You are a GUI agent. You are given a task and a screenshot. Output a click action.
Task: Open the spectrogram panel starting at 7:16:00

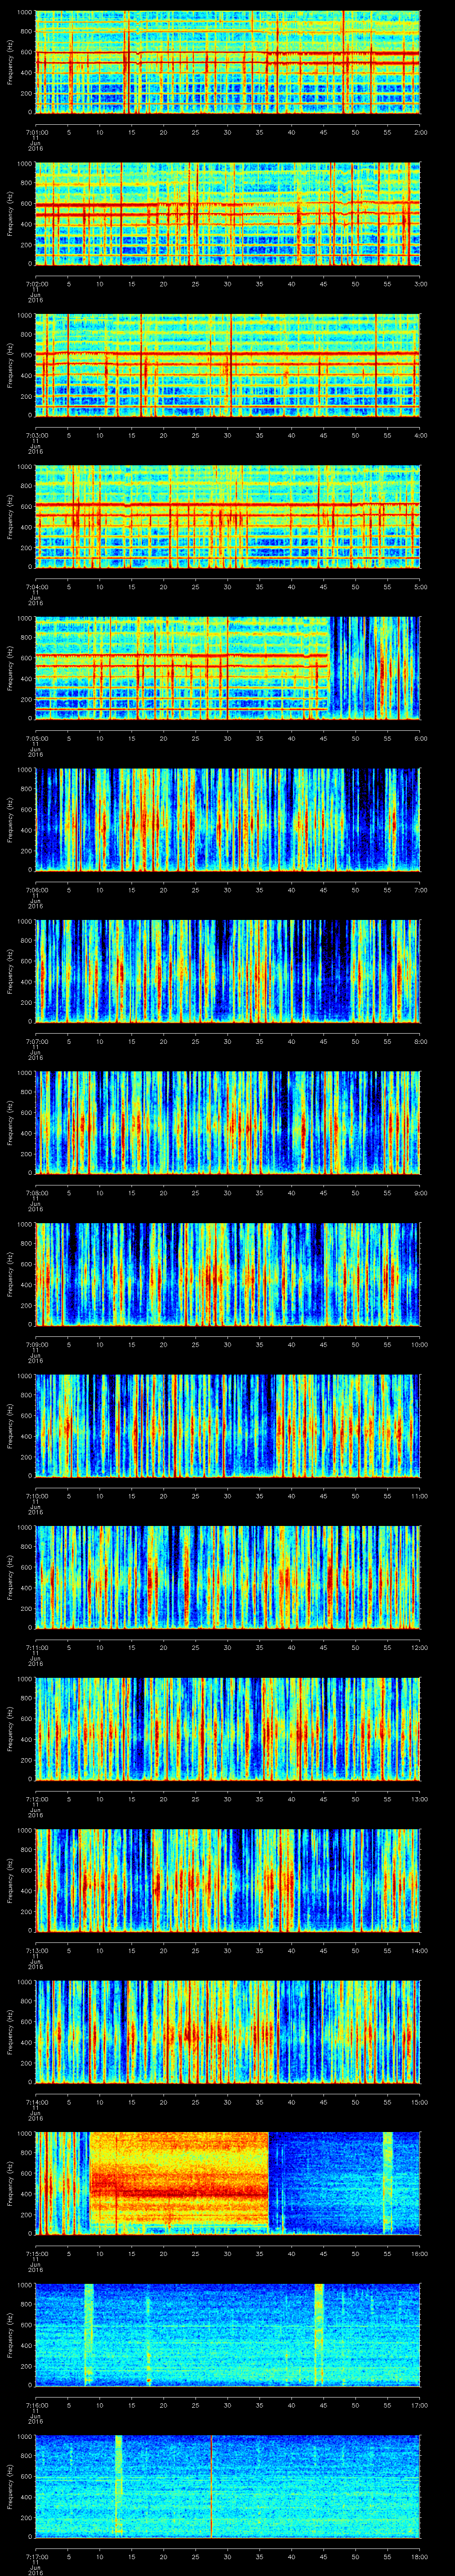coord(228,2334)
